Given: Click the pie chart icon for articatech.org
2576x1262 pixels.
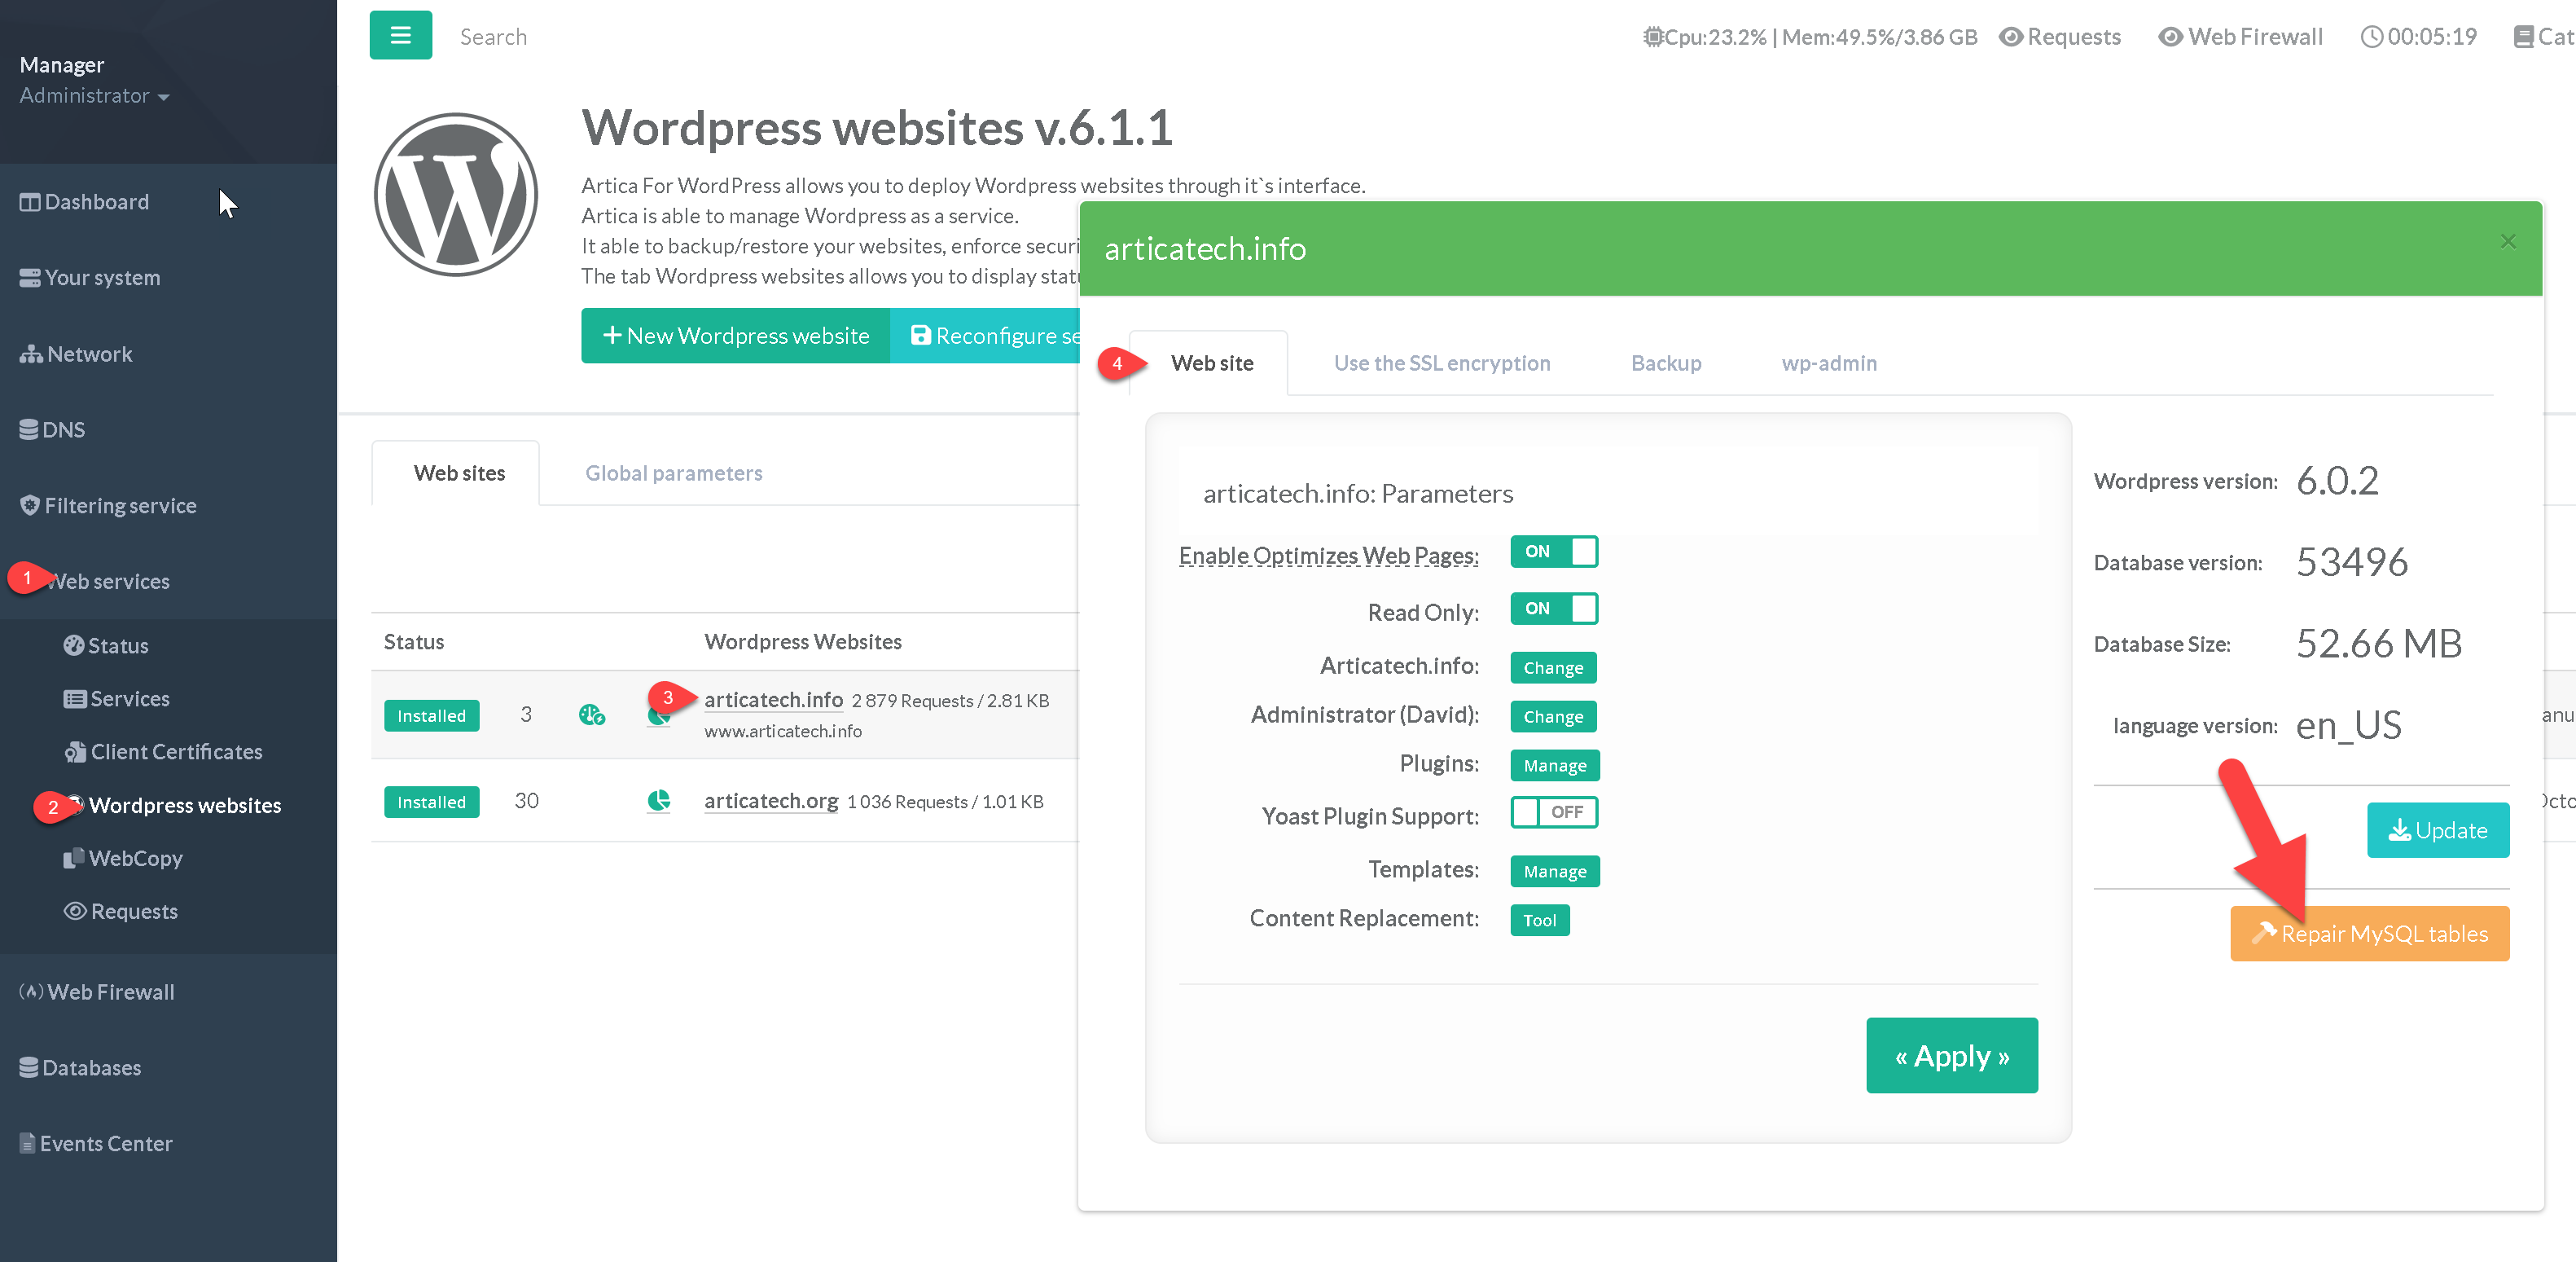Looking at the screenshot, I should click(x=658, y=801).
